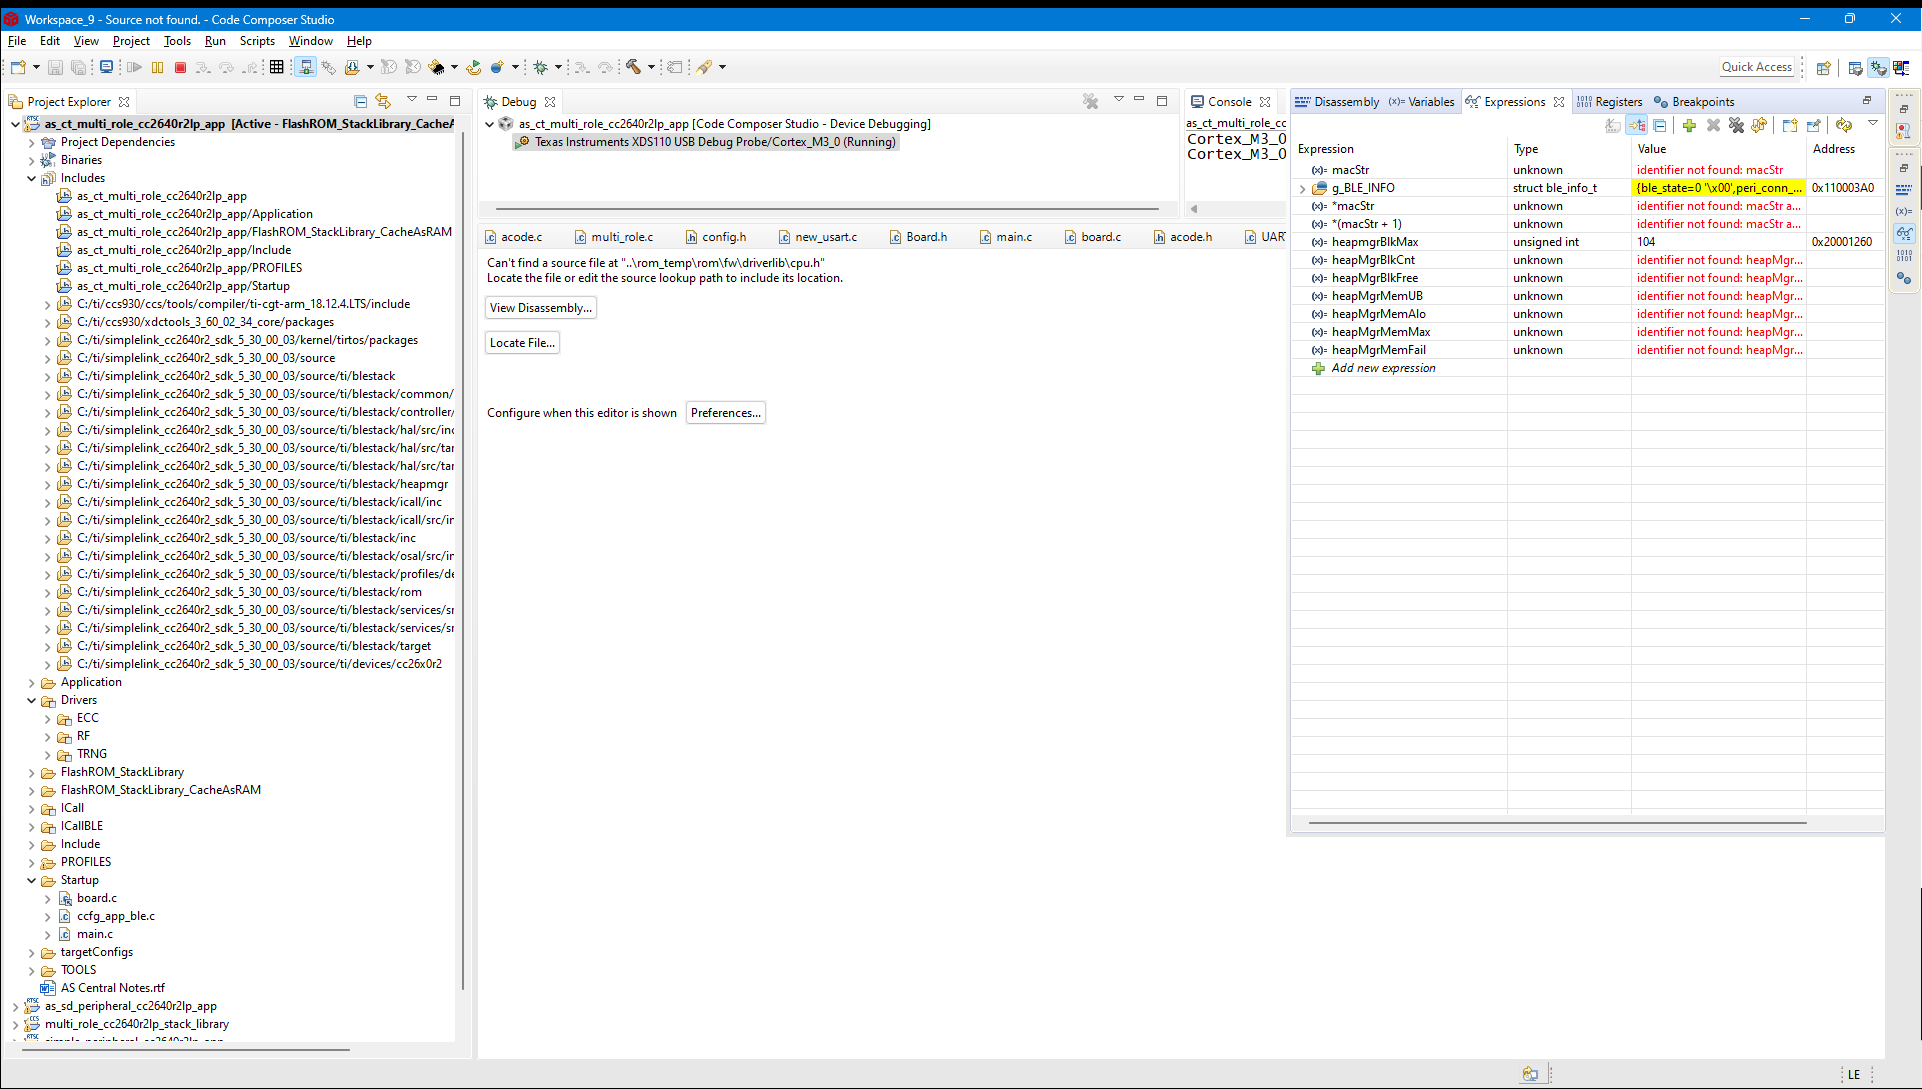
Task: Click Add new expression row
Action: (1383, 368)
